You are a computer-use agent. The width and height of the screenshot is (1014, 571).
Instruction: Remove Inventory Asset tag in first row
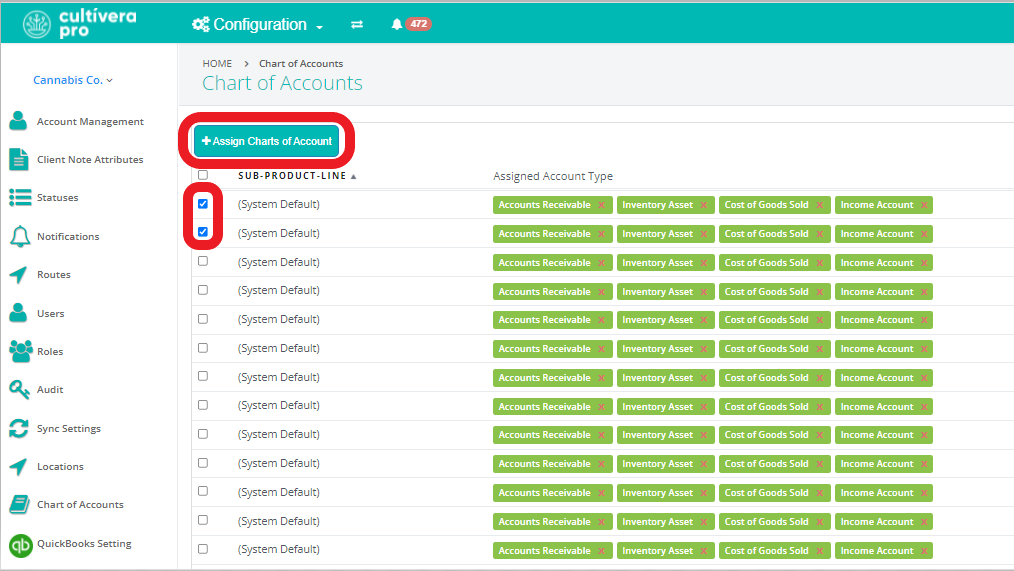tap(704, 205)
